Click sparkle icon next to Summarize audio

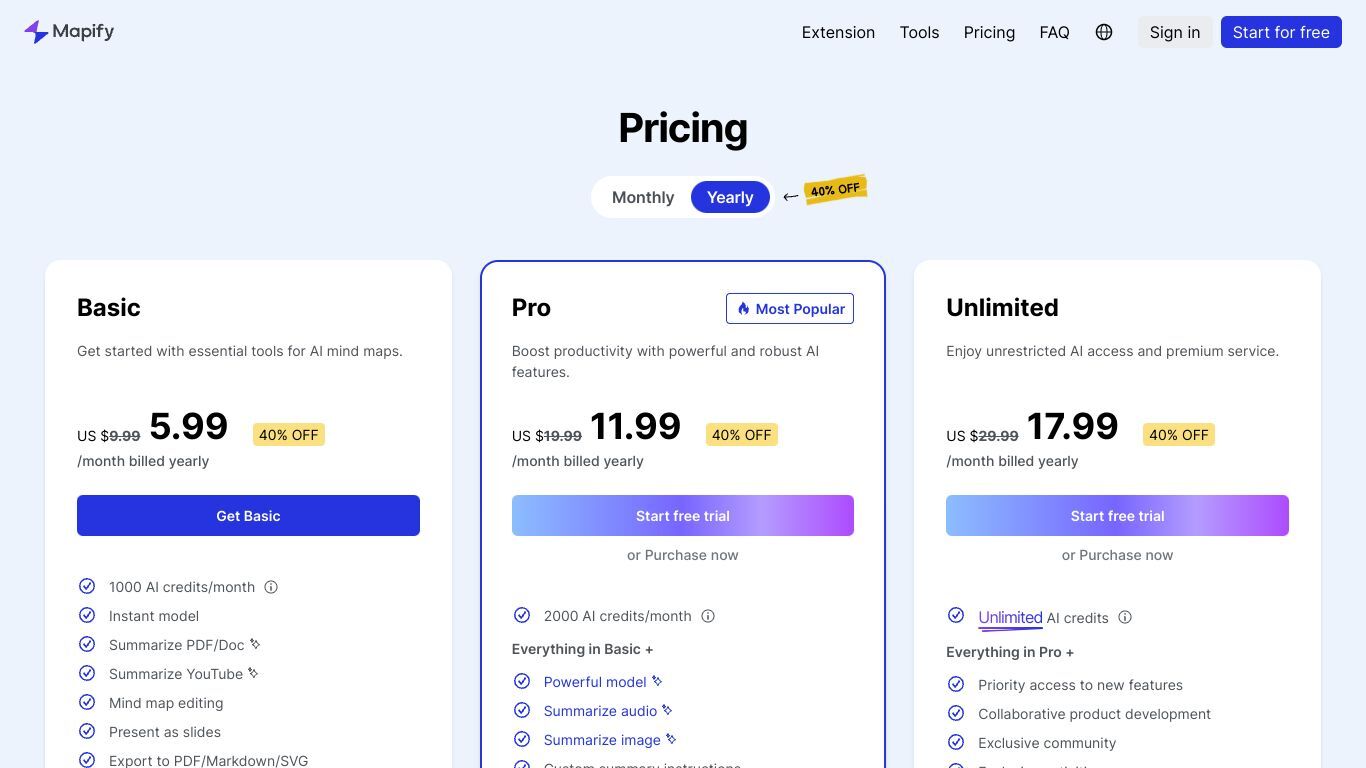[x=667, y=710]
